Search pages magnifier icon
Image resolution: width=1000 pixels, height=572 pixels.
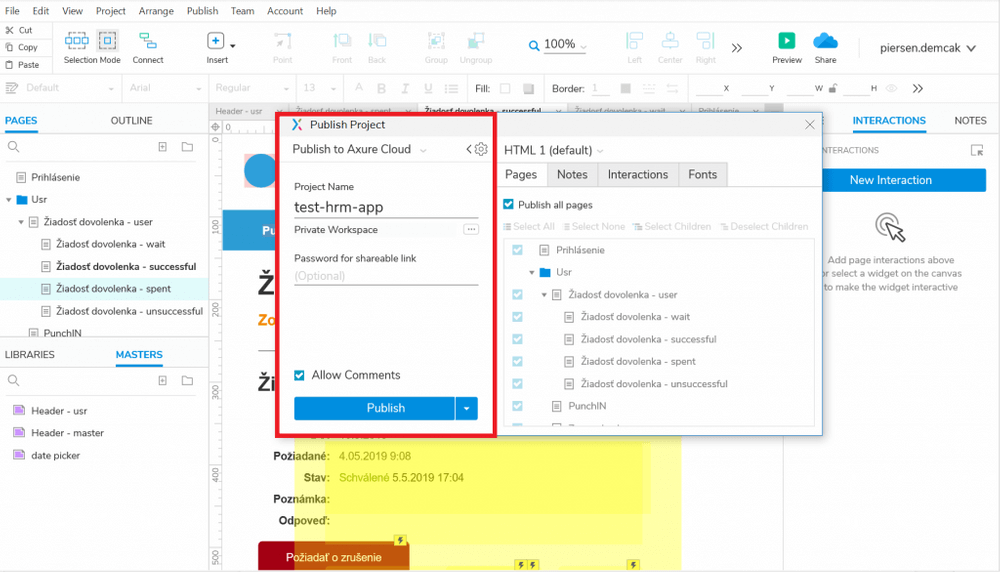point(13,147)
